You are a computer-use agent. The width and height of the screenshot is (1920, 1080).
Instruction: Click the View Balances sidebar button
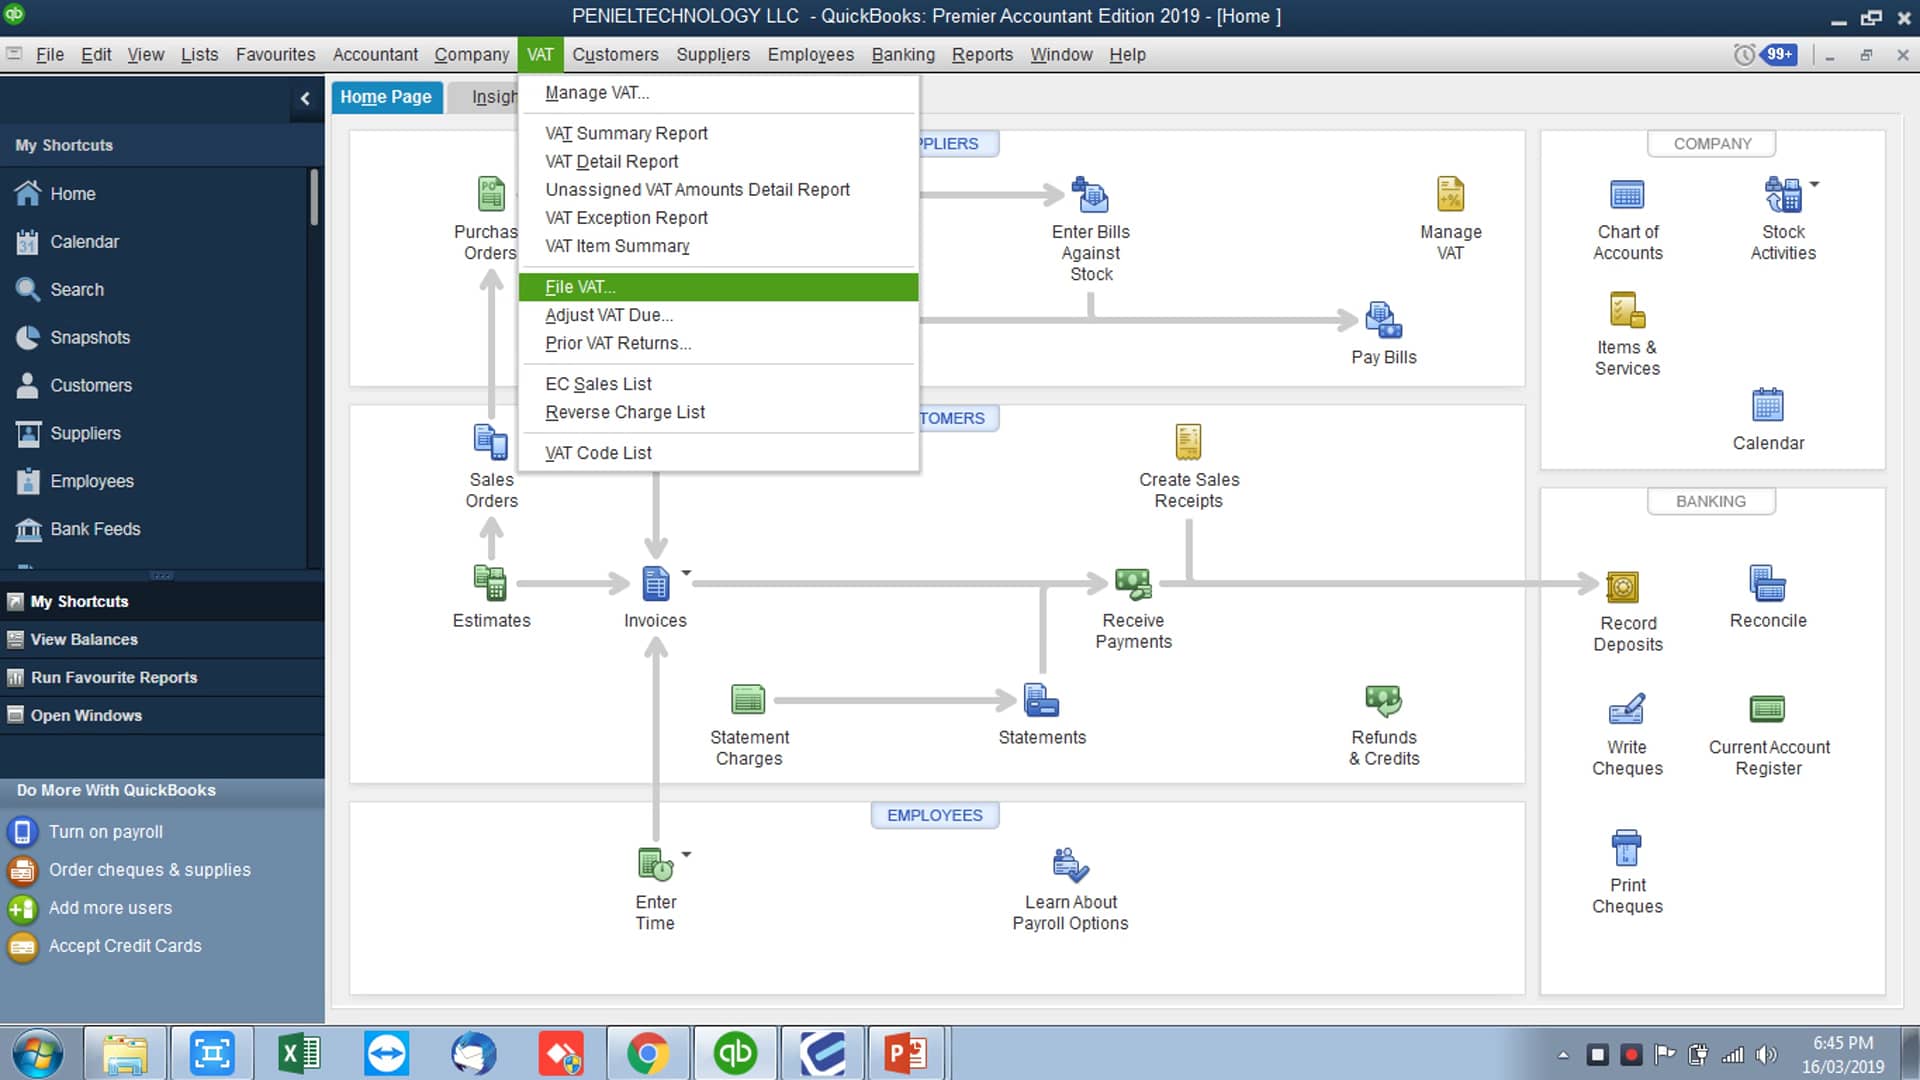[x=162, y=639]
